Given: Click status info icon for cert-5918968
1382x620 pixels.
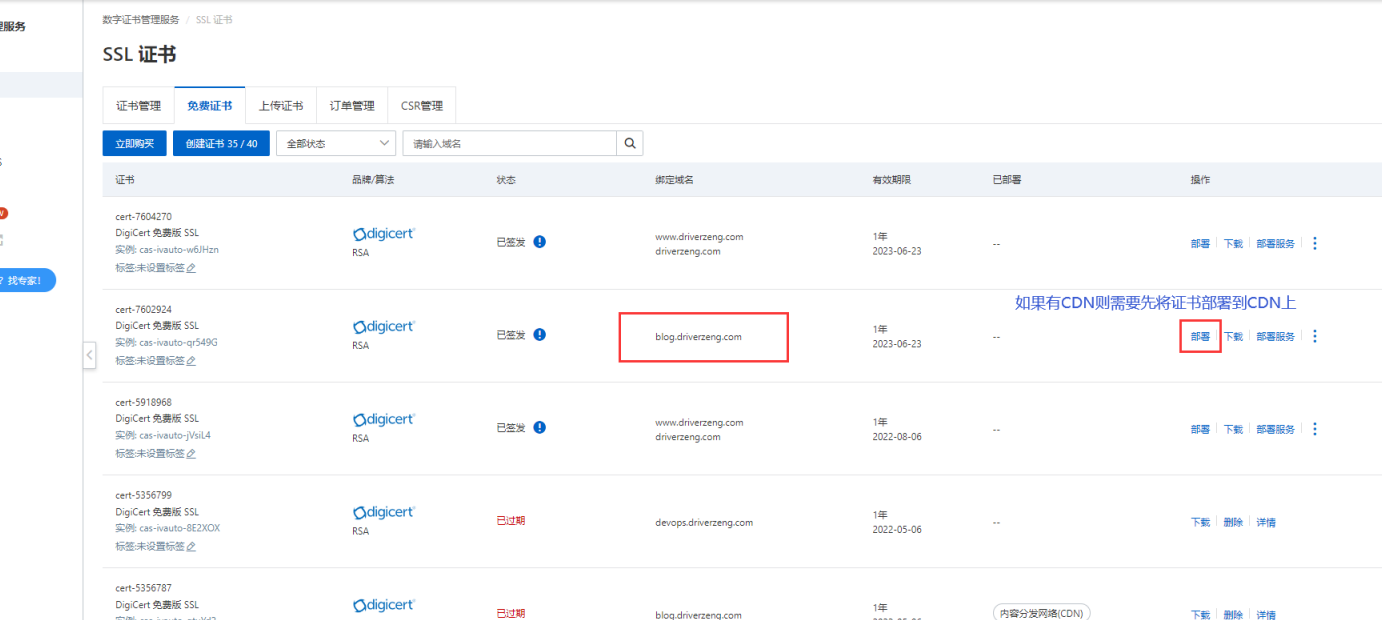Looking at the screenshot, I should point(540,428).
